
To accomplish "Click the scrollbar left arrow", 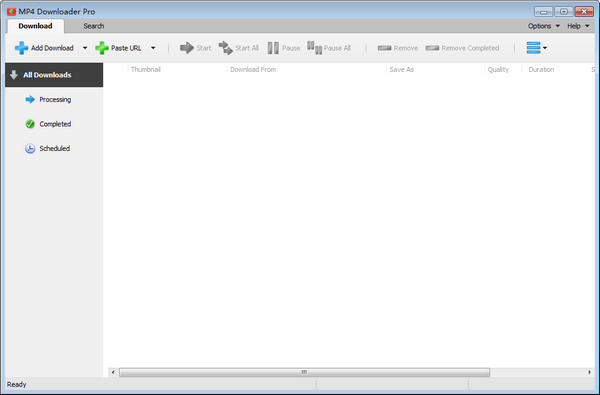I will click(x=113, y=372).
